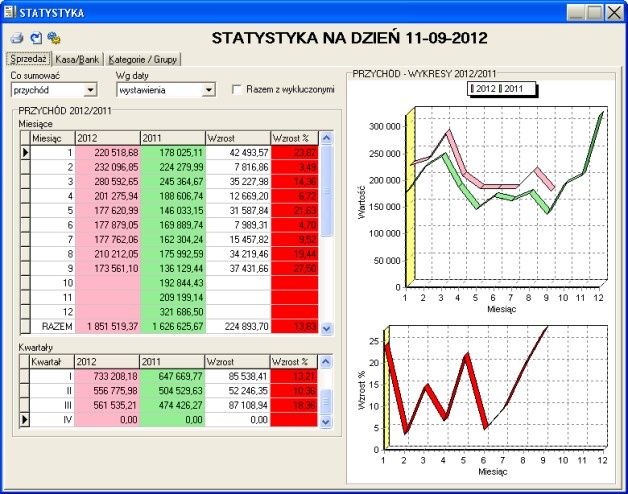Expand the Wg daty dropdown arrow
Viewport: 628px width, 494px height.
coord(209,90)
